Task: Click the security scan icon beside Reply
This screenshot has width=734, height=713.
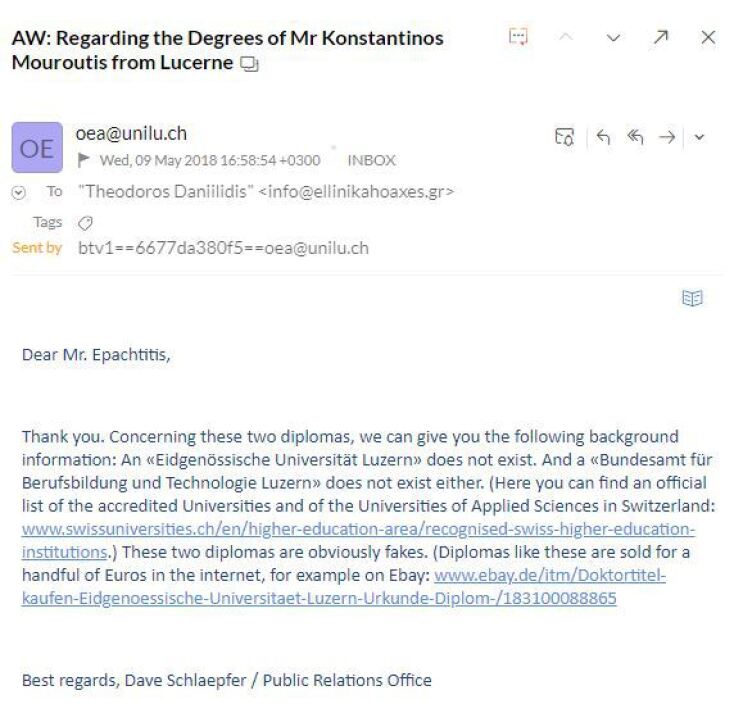Action: coord(565,138)
